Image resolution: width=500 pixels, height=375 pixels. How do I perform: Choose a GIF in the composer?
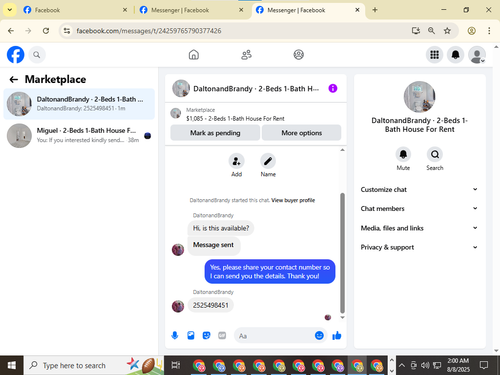[x=222, y=335]
